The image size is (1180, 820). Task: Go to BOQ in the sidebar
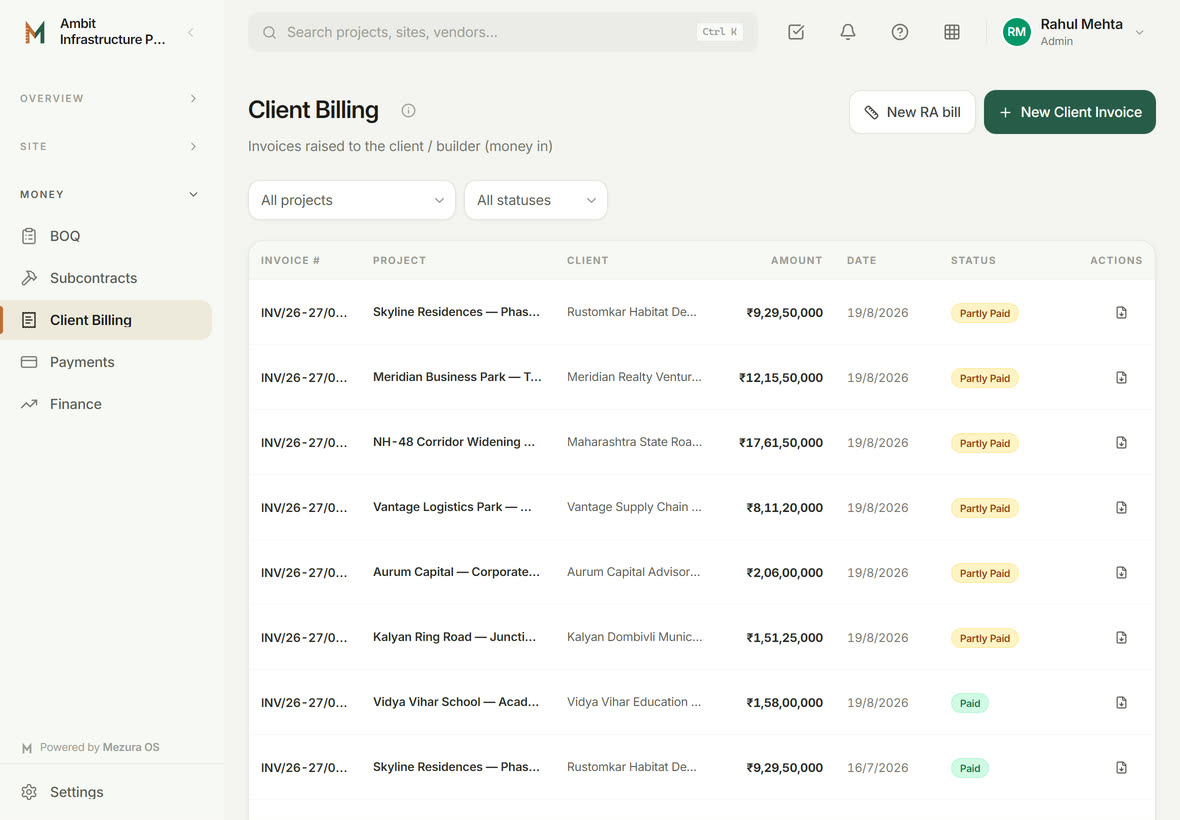pos(107,236)
